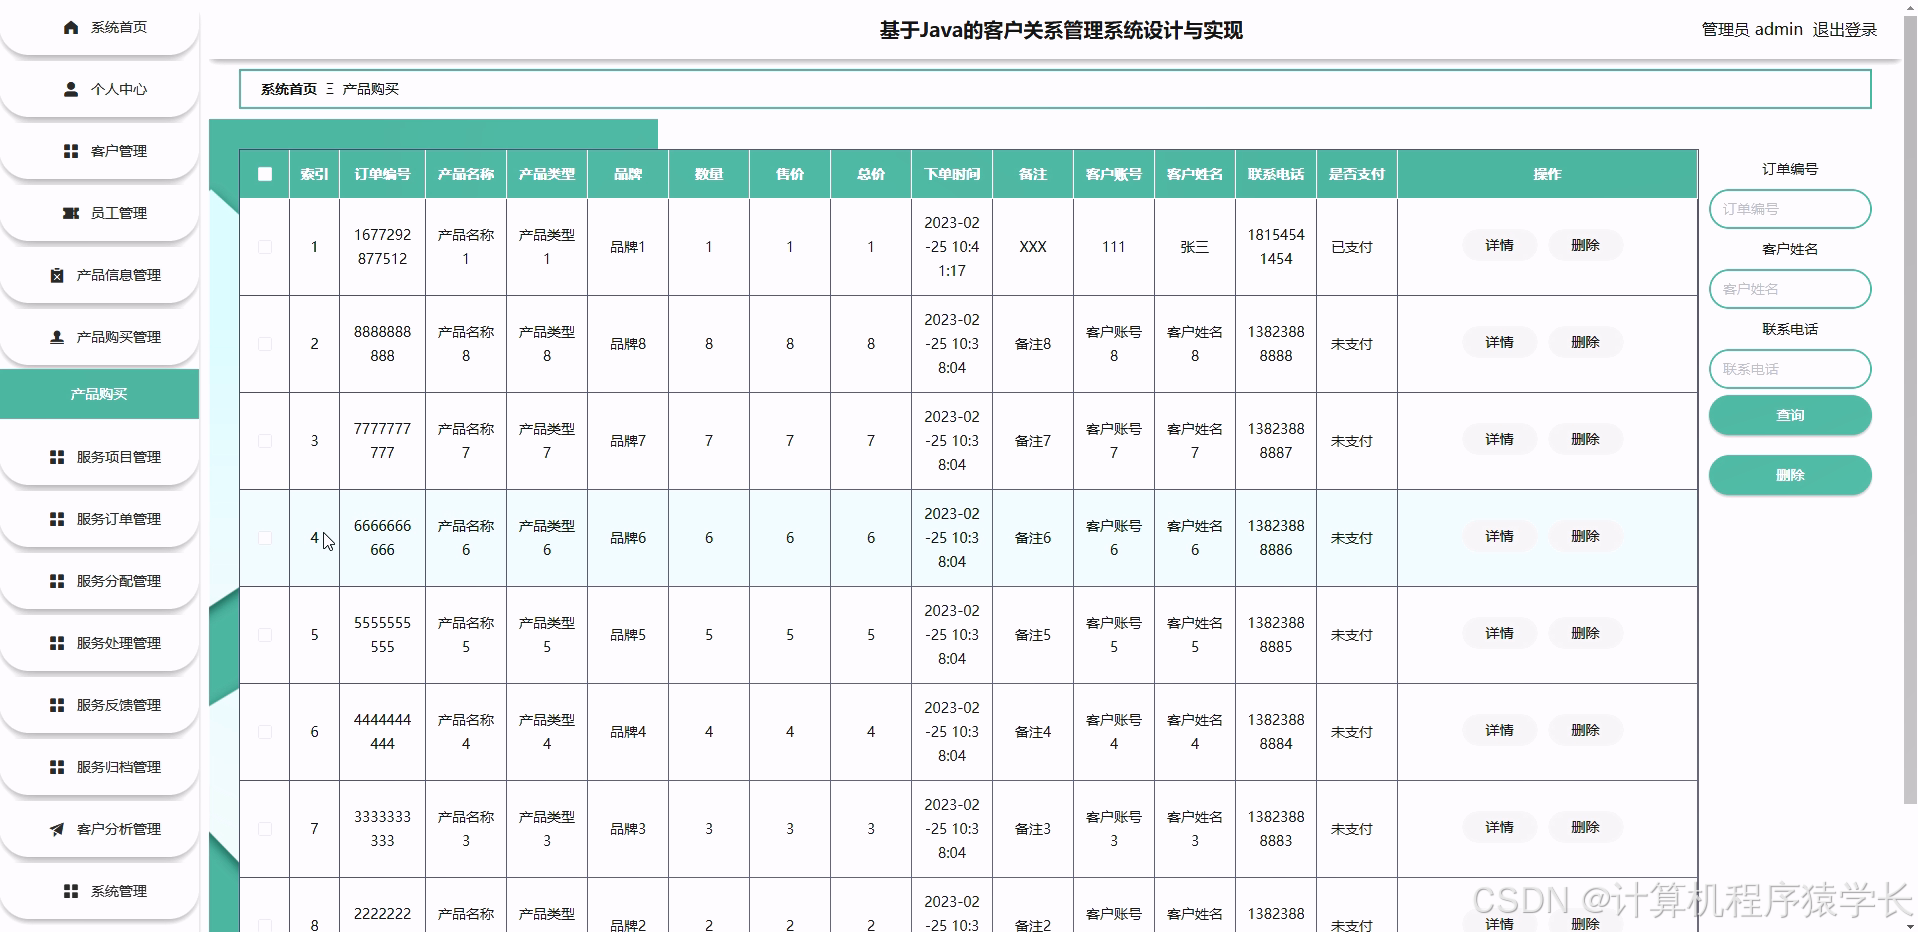Check the box for order 8888888888

(x=265, y=344)
